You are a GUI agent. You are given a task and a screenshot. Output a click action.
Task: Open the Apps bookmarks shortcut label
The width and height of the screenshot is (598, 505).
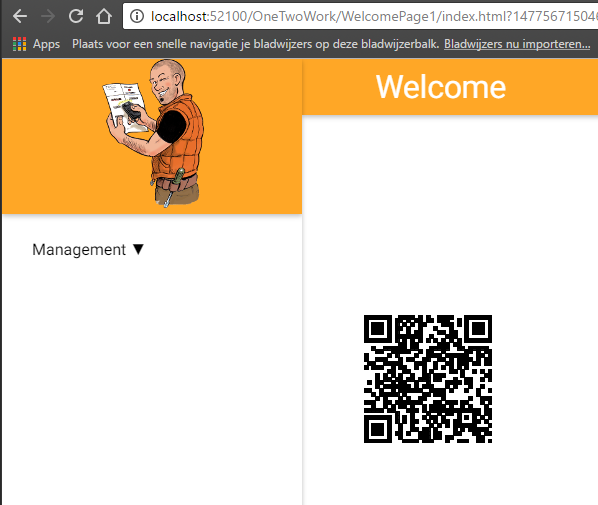(46, 44)
